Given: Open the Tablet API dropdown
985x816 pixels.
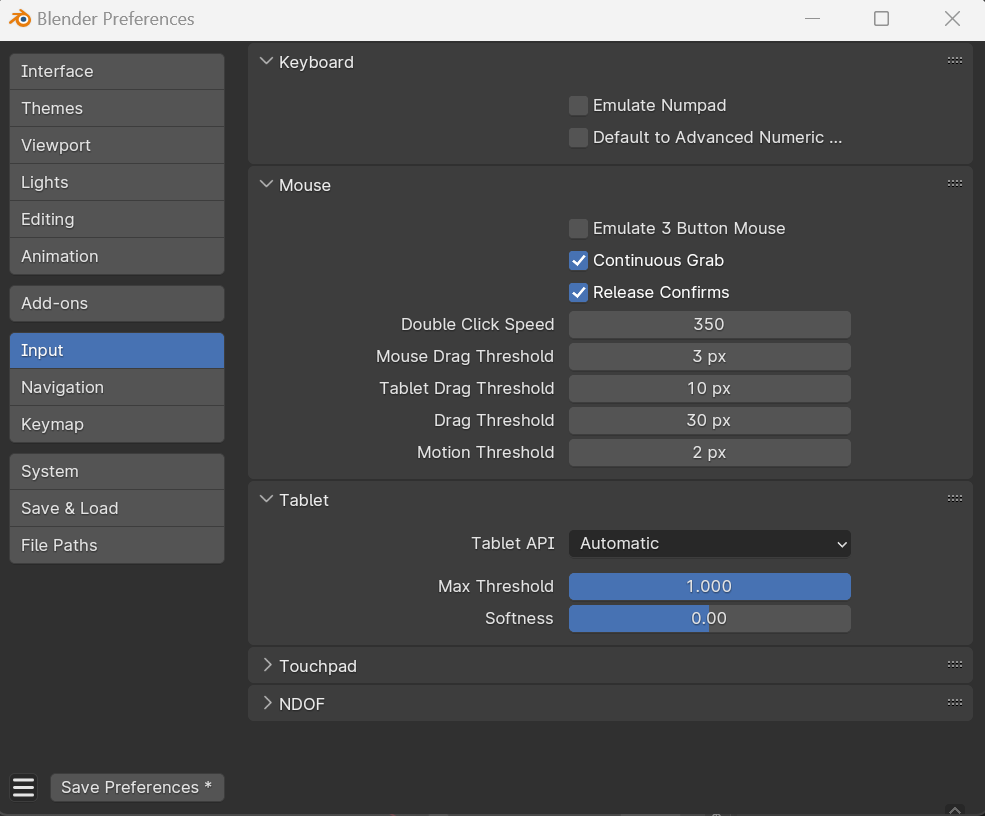Looking at the screenshot, I should coord(709,543).
